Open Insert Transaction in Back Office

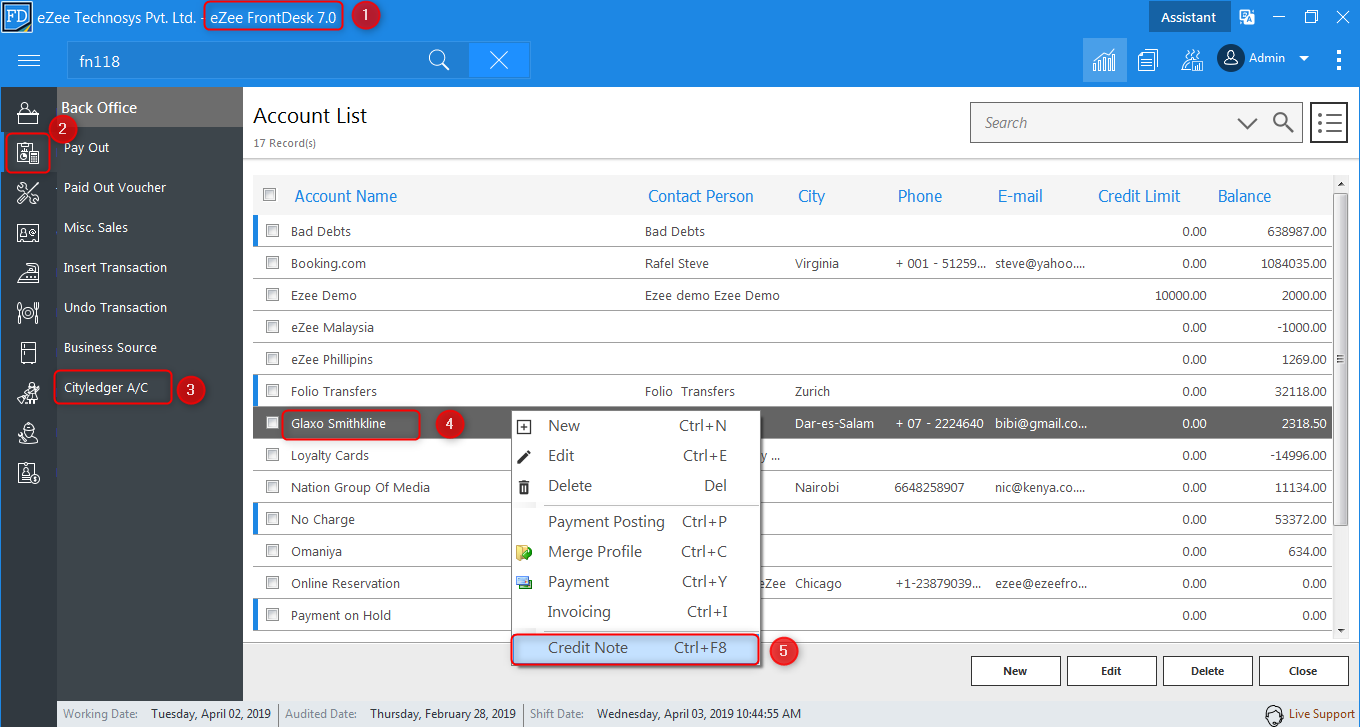115,268
